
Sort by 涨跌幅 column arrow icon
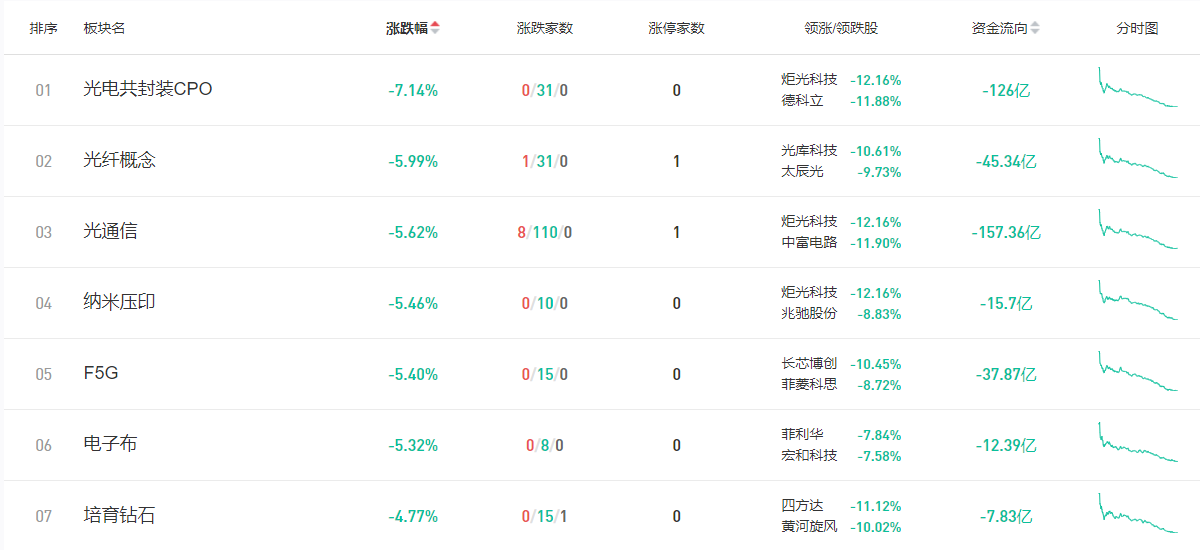click(x=435, y=28)
